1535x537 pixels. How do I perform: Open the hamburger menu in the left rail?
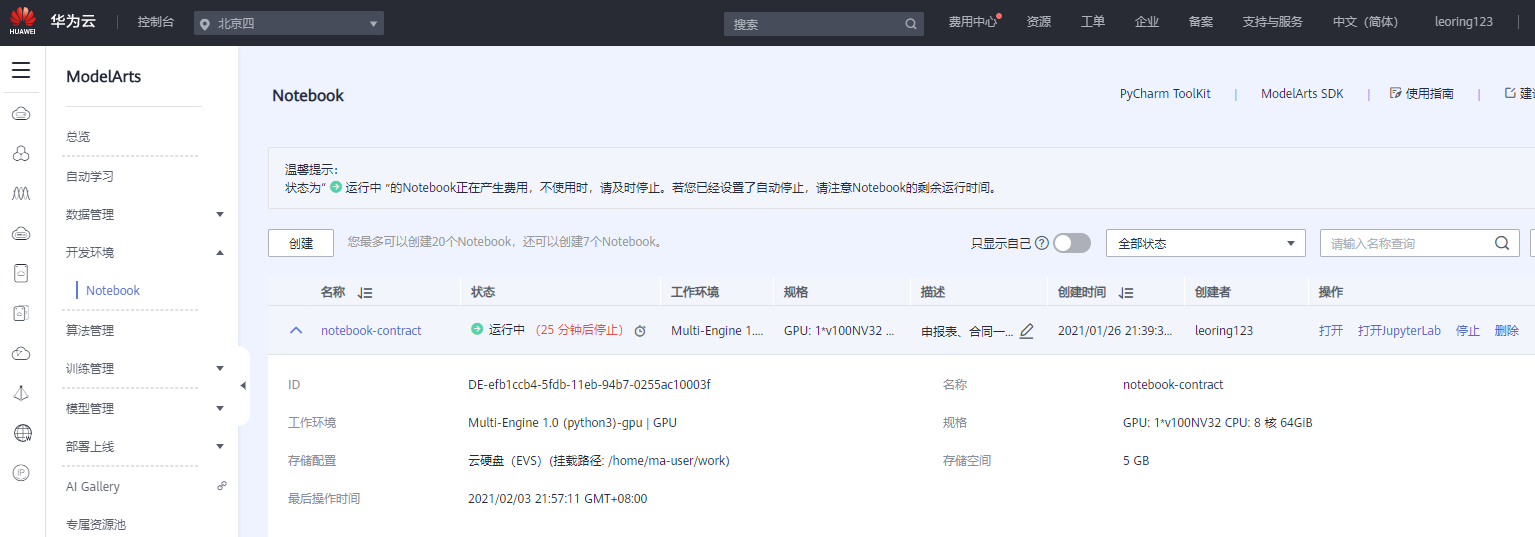(x=21, y=70)
